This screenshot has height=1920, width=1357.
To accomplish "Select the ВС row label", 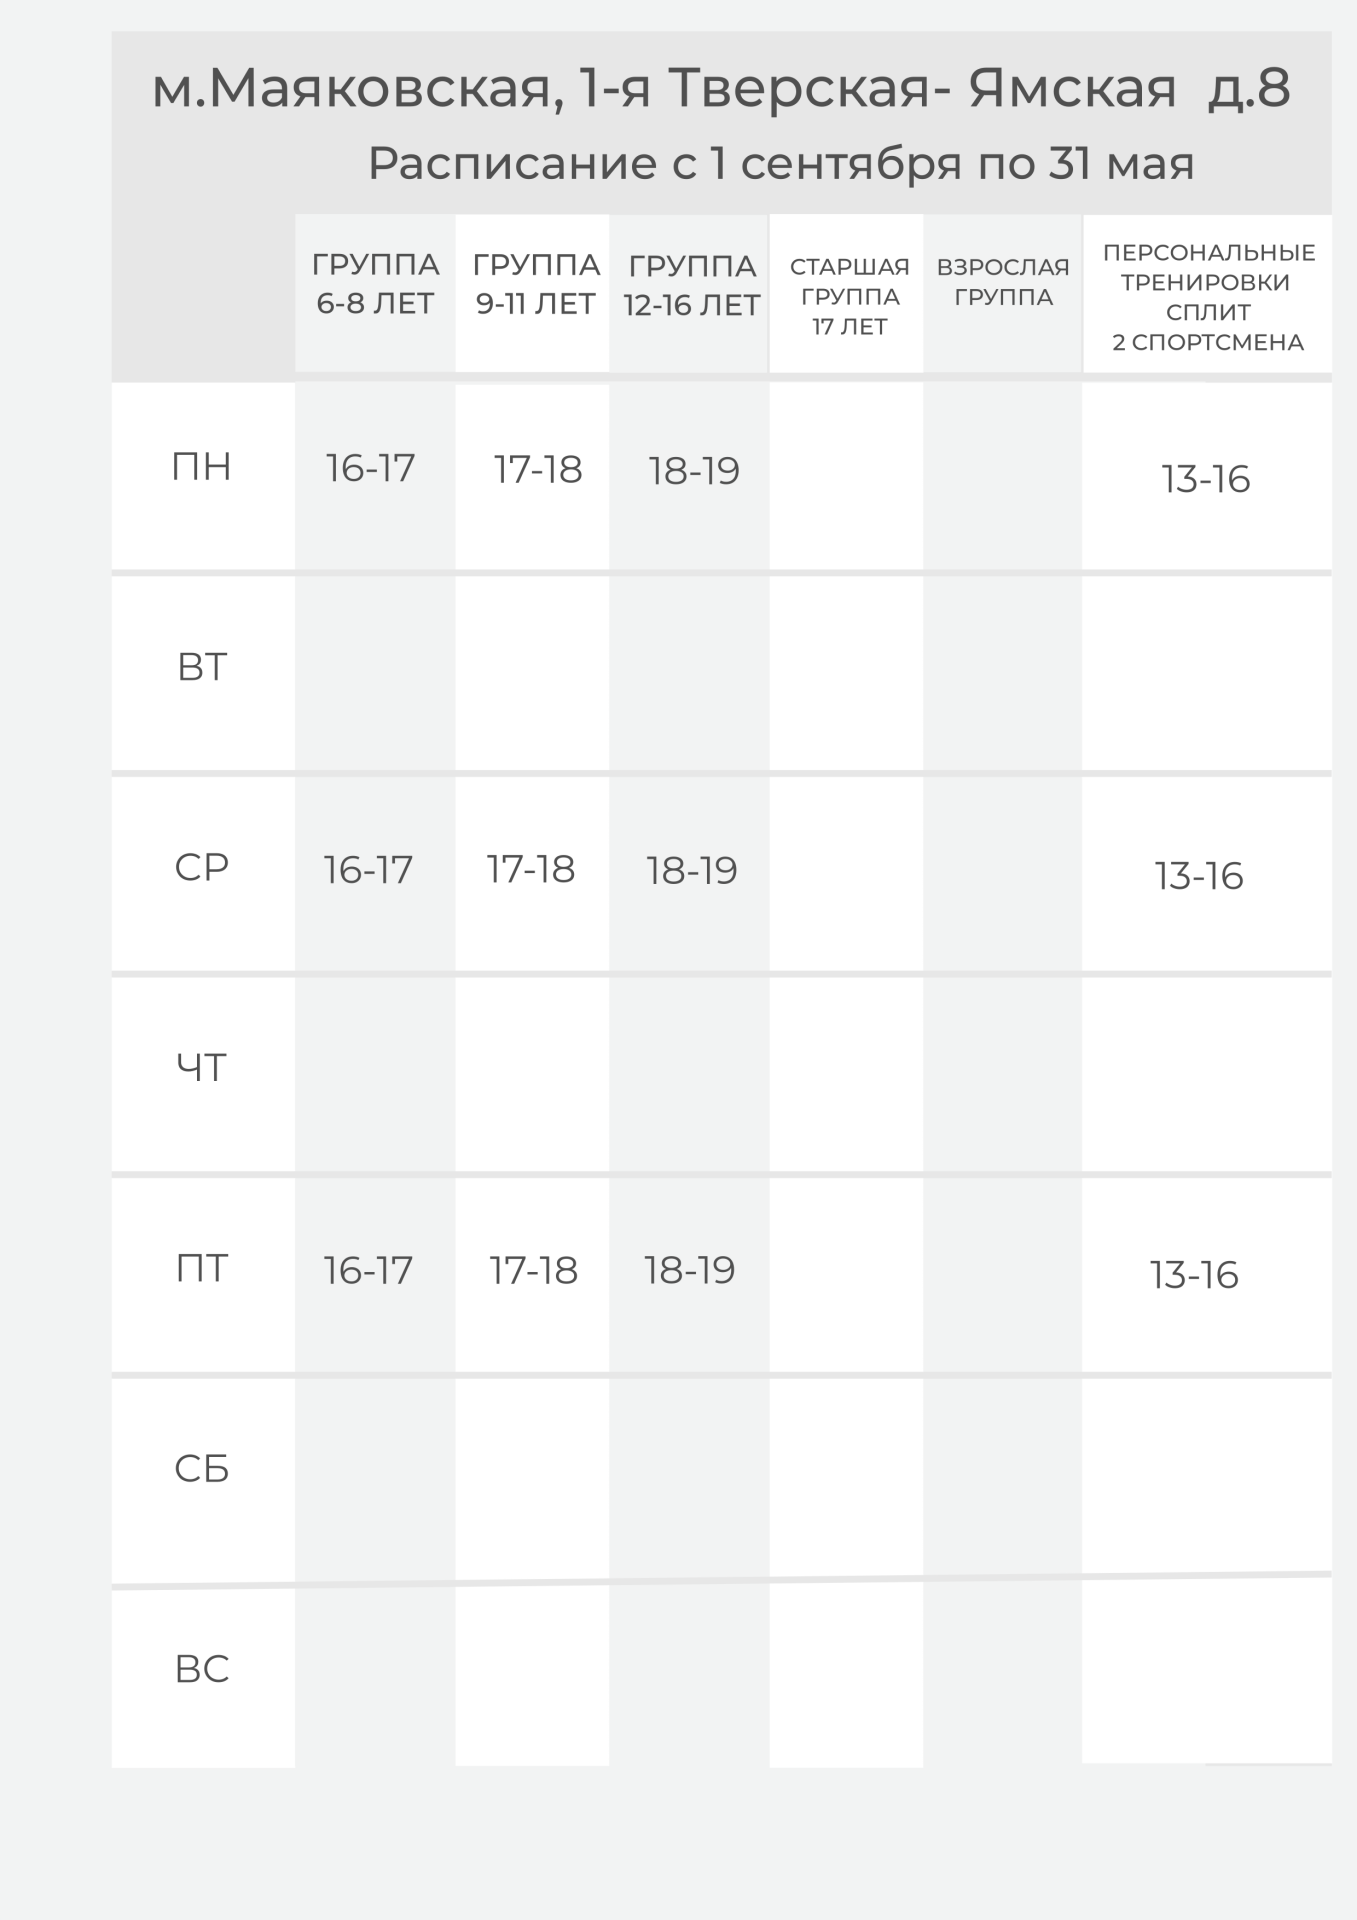I will coord(202,1668).
